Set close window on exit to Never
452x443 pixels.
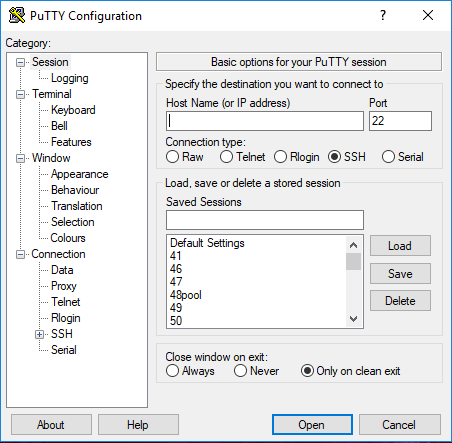pyautogui.click(x=240, y=371)
